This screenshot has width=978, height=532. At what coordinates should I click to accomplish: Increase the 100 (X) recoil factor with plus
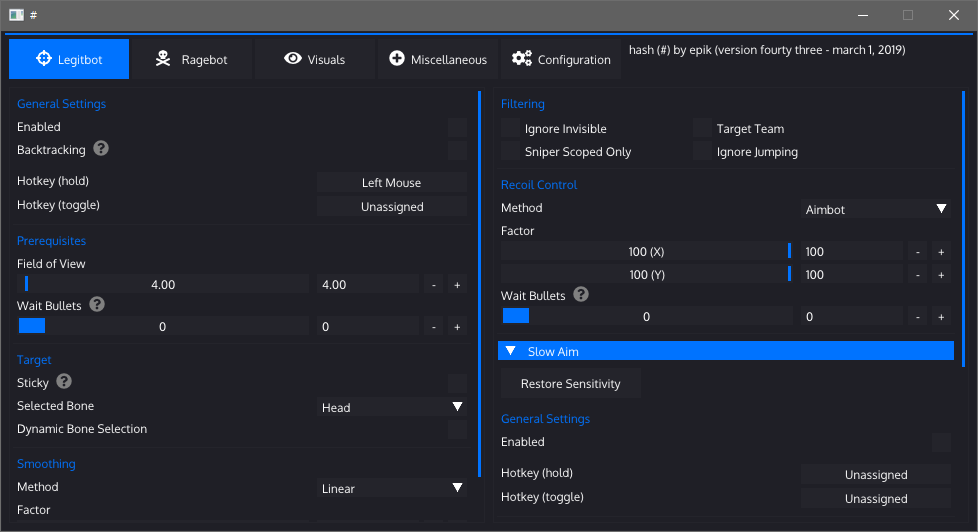[940, 252]
